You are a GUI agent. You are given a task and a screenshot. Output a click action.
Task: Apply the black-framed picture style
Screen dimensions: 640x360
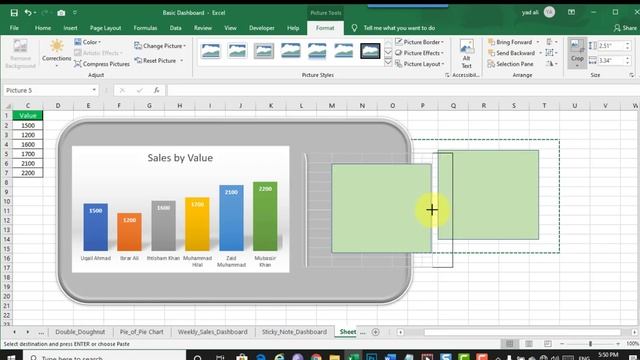370,51
